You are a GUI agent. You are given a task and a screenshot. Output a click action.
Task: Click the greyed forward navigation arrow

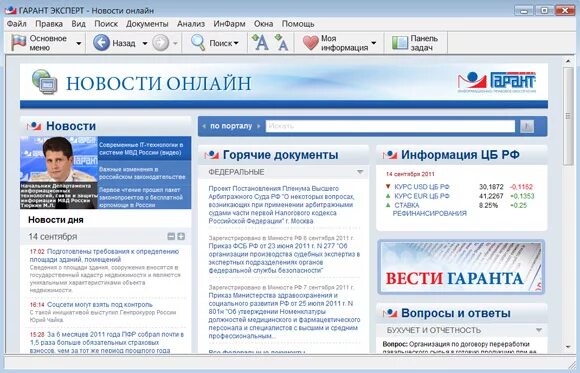coord(161,43)
